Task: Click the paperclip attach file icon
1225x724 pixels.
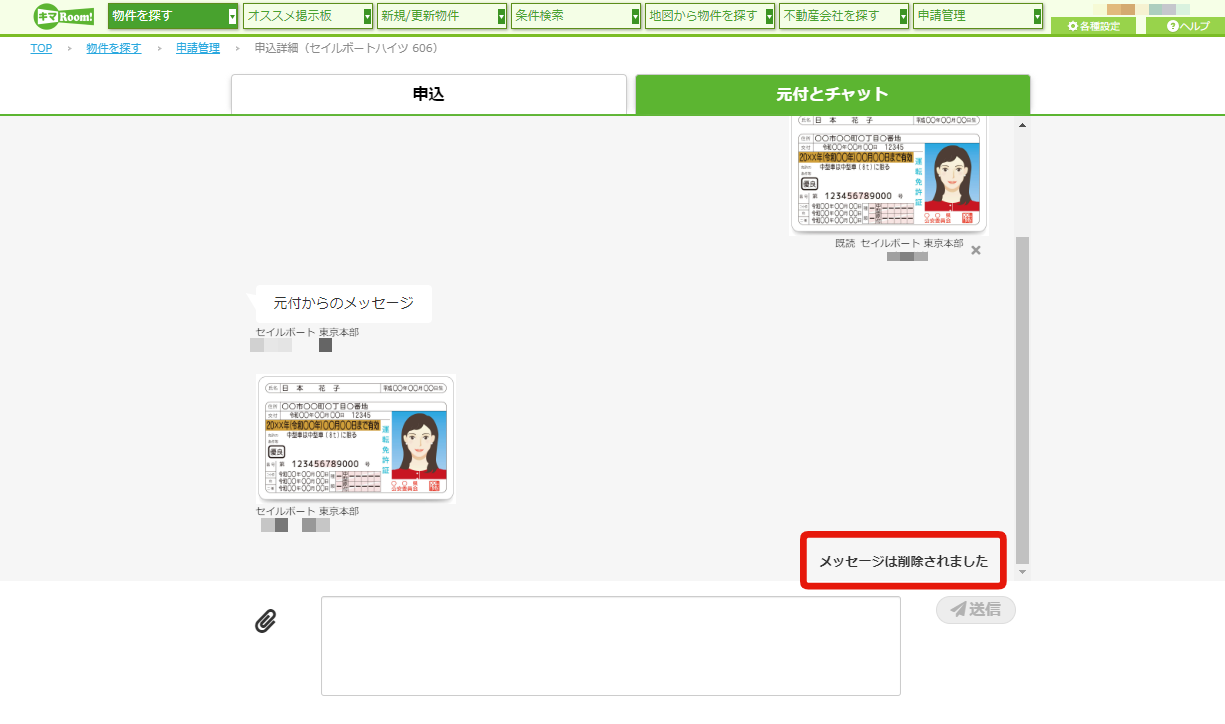Action: point(265,621)
